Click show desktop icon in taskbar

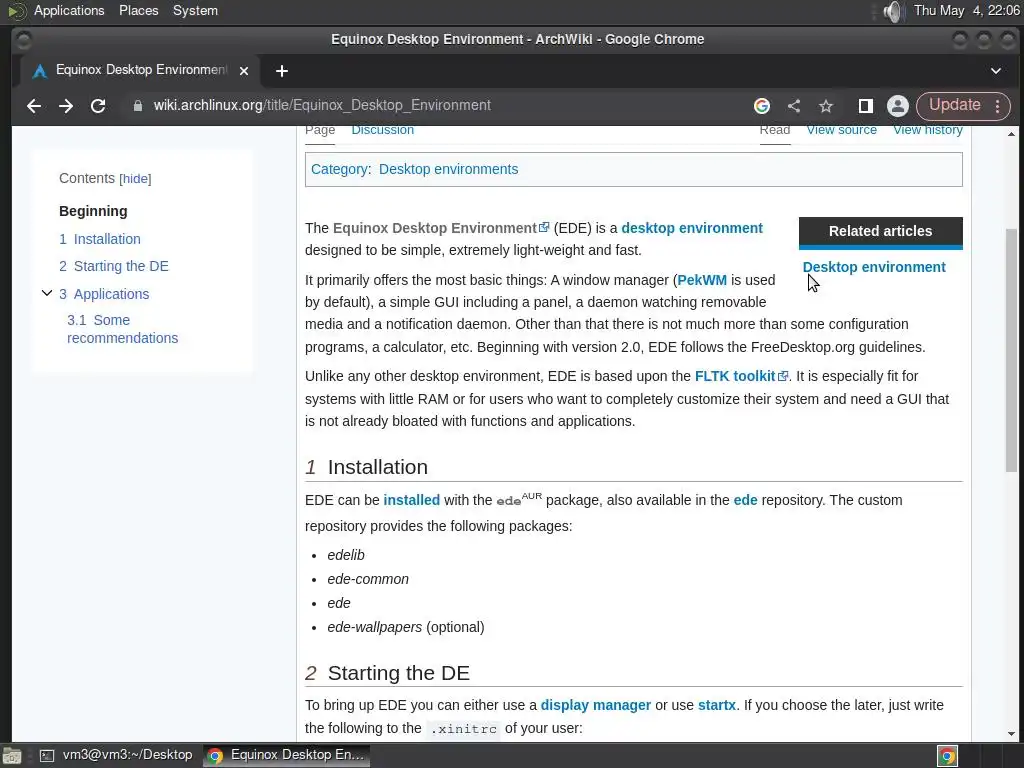(x=12, y=756)
